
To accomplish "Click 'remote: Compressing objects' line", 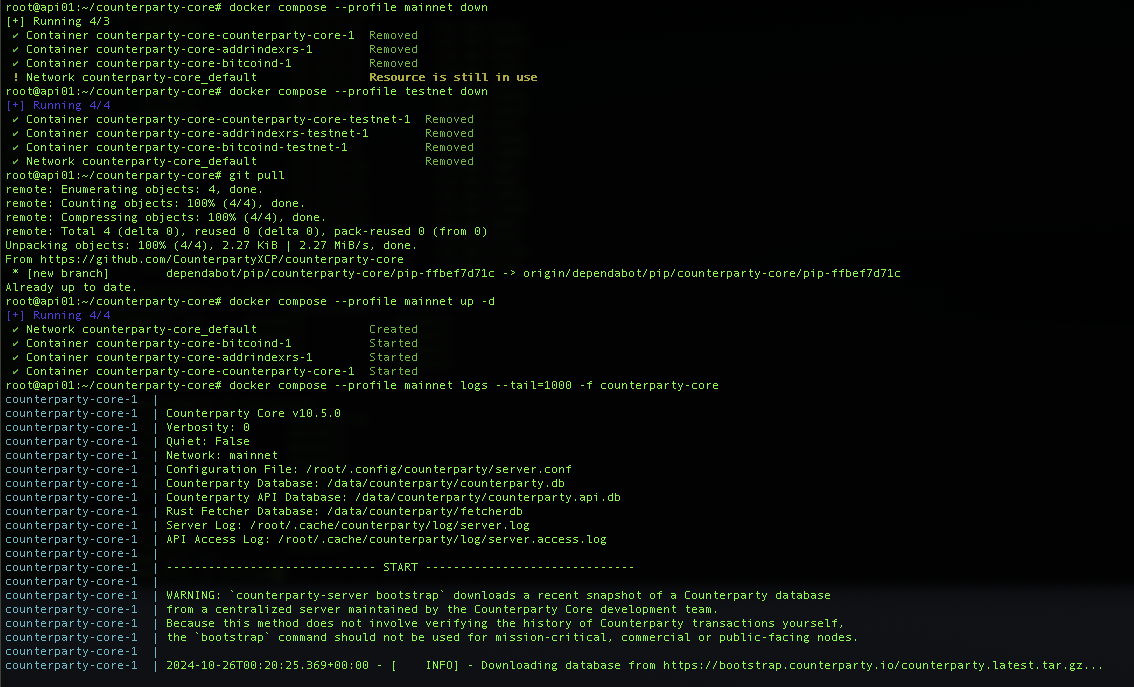I will [x=166, y=217].
